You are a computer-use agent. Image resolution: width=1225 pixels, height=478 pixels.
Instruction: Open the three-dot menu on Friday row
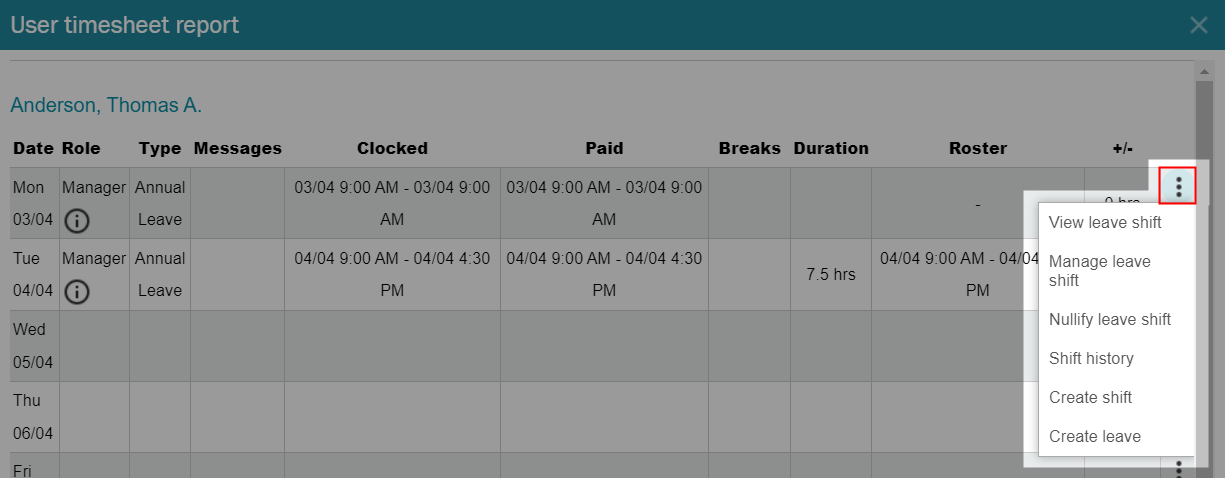[1178, 469]
